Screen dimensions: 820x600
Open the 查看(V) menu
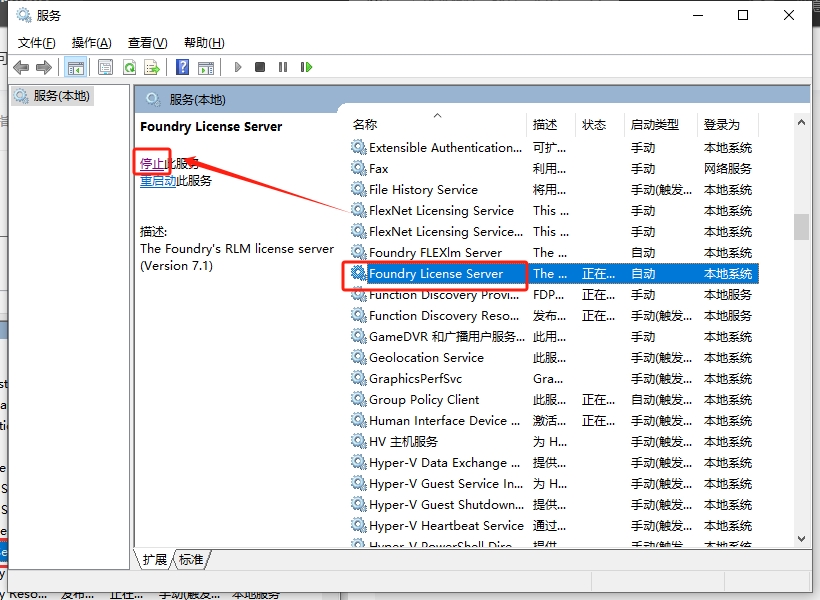click(x=147, y=42)
